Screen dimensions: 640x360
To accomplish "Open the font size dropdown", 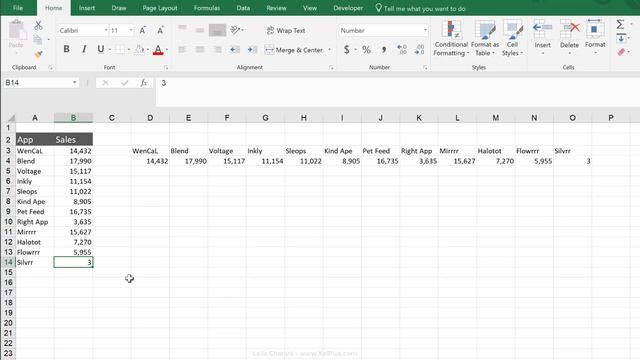I will click(131, 30).
